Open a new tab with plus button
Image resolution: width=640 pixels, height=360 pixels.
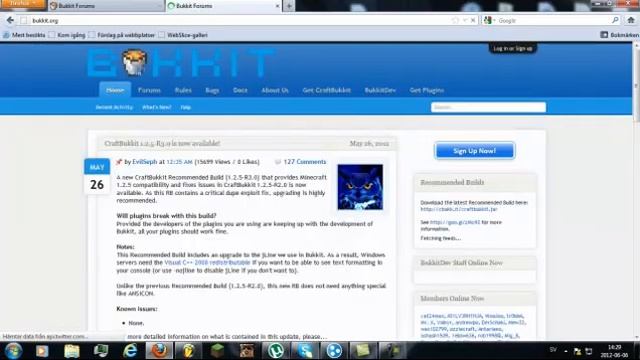tap(289, 6)
